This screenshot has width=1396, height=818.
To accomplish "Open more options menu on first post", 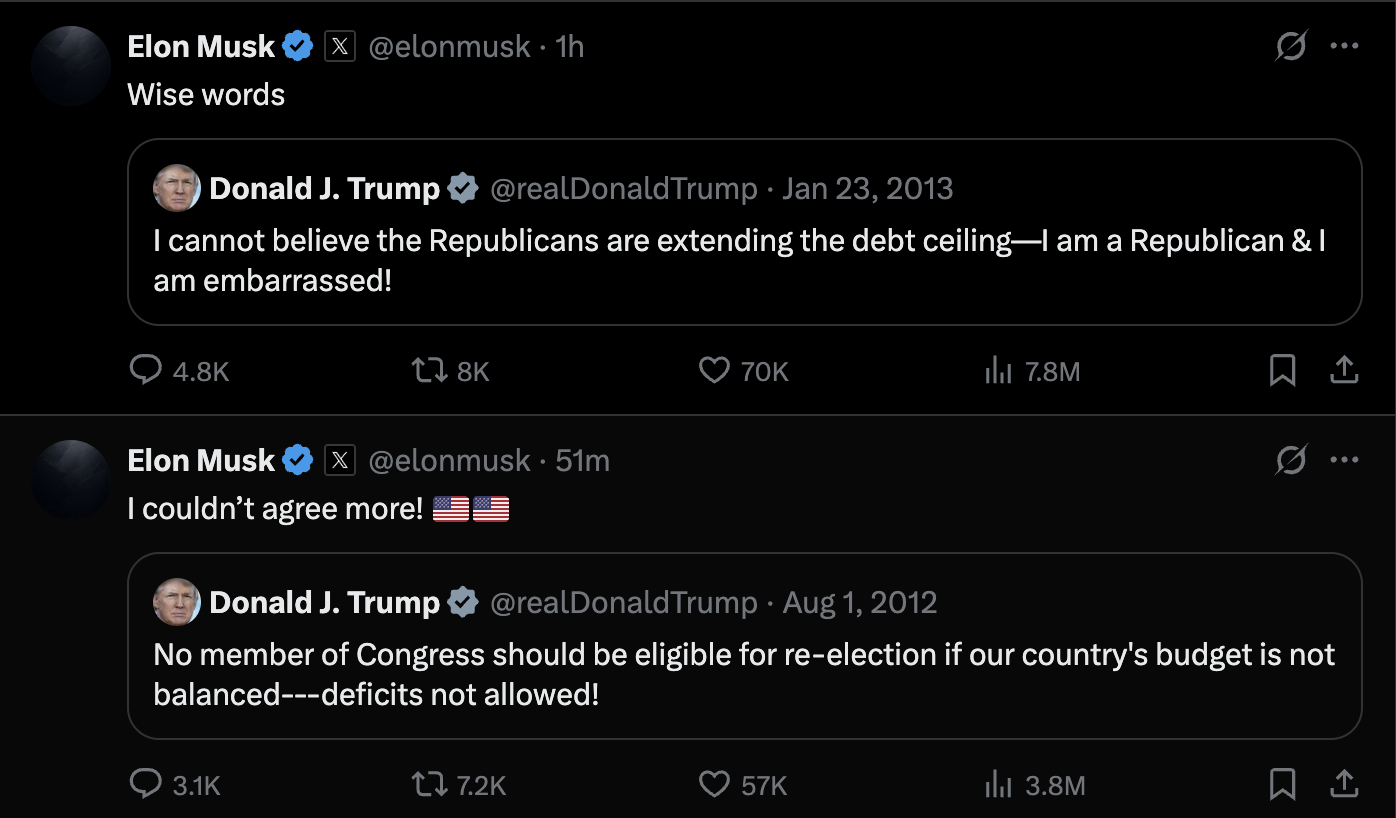I will coord(1344,46).
